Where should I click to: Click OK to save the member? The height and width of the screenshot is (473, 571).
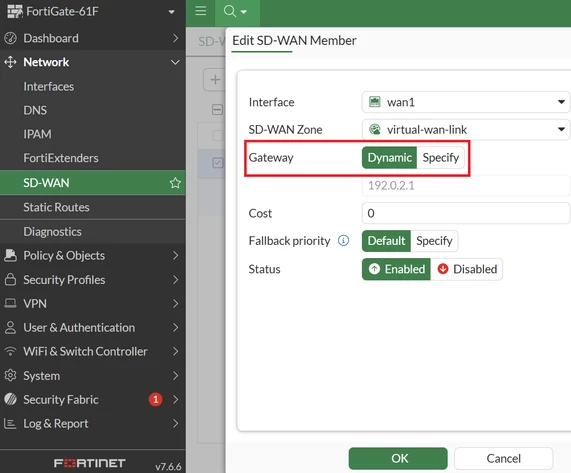click(398, 458)
